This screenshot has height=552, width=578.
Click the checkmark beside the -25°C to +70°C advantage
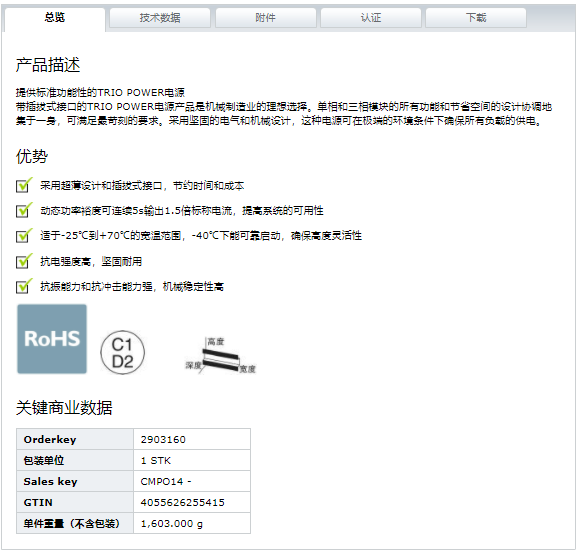click(x=24, y=235)
